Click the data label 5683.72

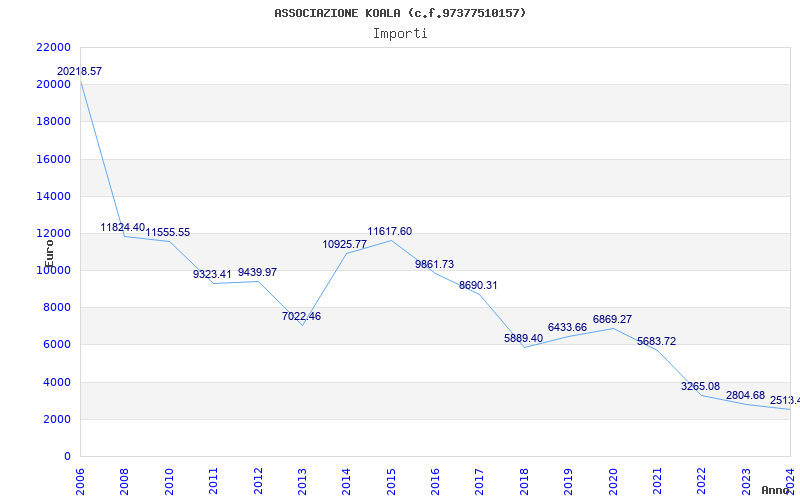(656, 341)
